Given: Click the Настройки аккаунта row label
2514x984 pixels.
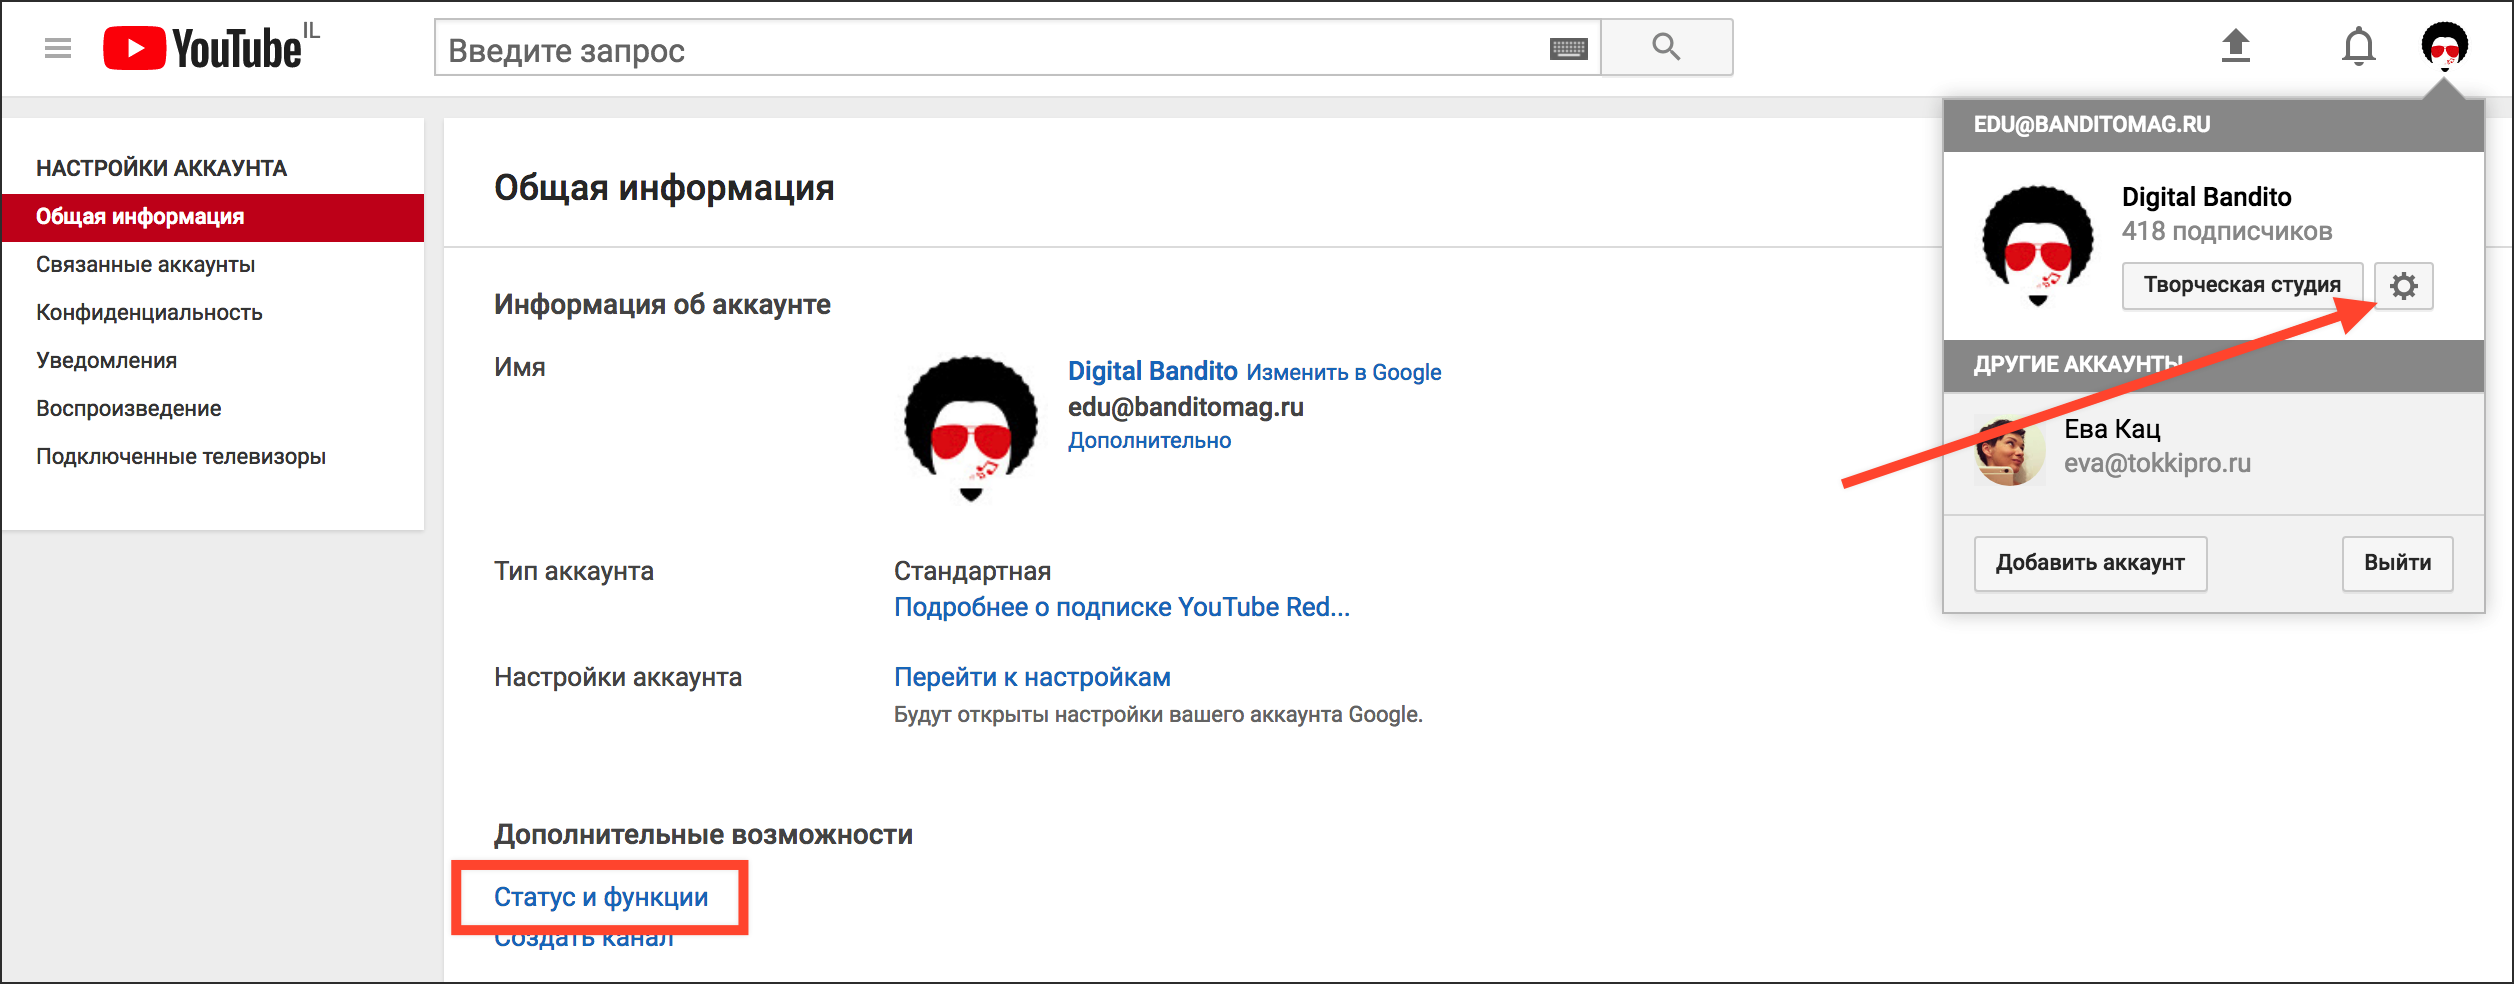Looking at the screenshot, I should click(x=618, y=677).
